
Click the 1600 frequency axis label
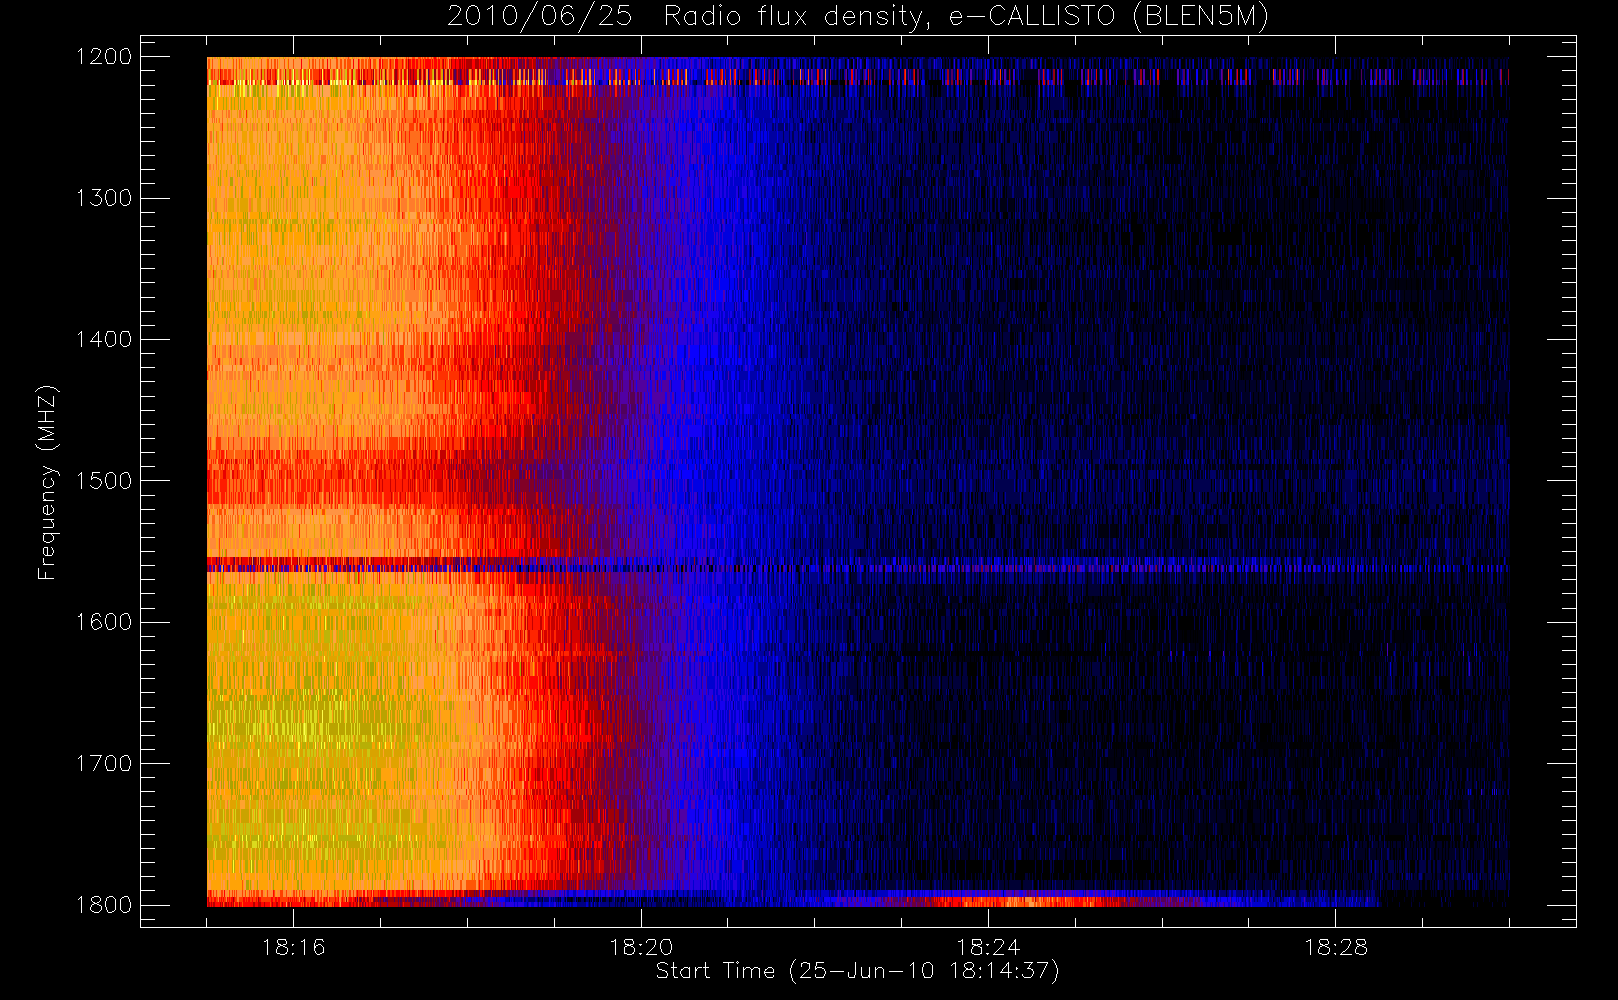(x=104, y=622)
